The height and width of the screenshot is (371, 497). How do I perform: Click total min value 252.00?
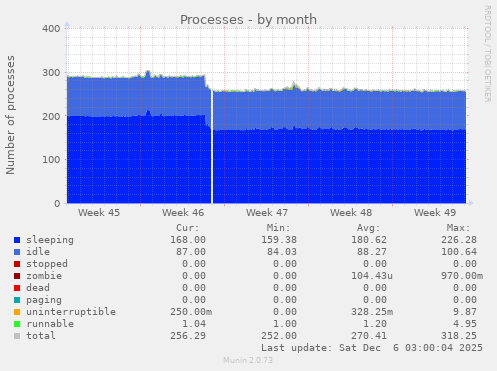tap(279, 336)
